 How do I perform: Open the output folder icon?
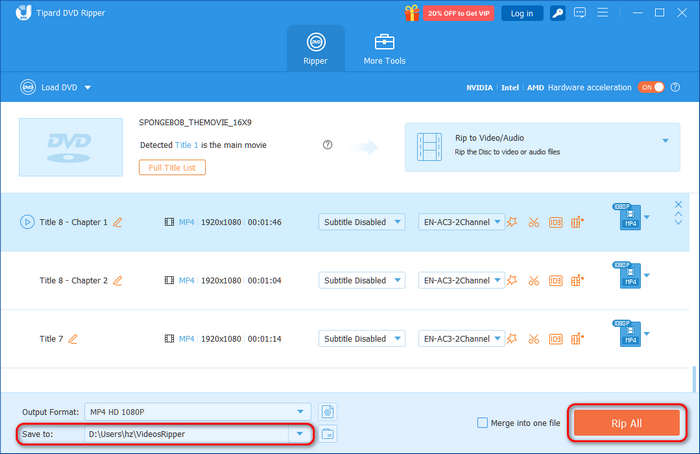pos(328,434)
